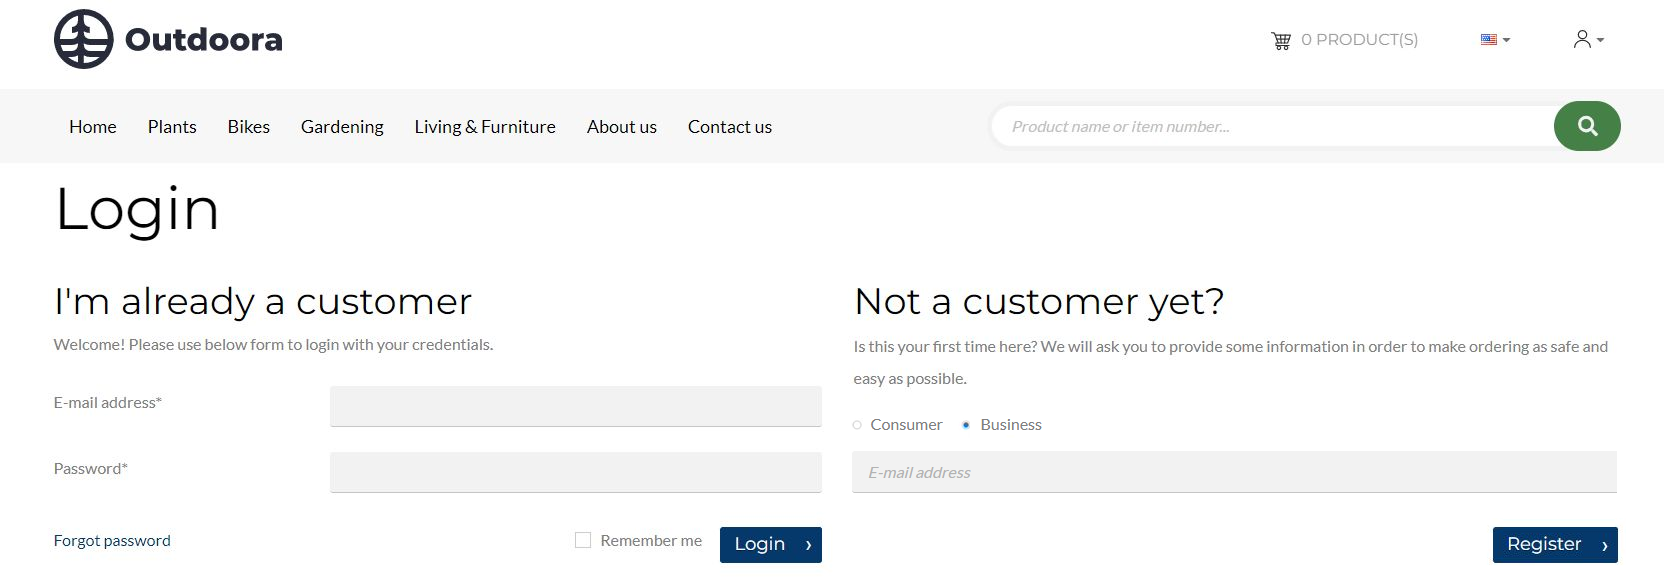1664x587 pixels.
Task: Open the Living & Furniture category
Action: click(x=485, y=127)
